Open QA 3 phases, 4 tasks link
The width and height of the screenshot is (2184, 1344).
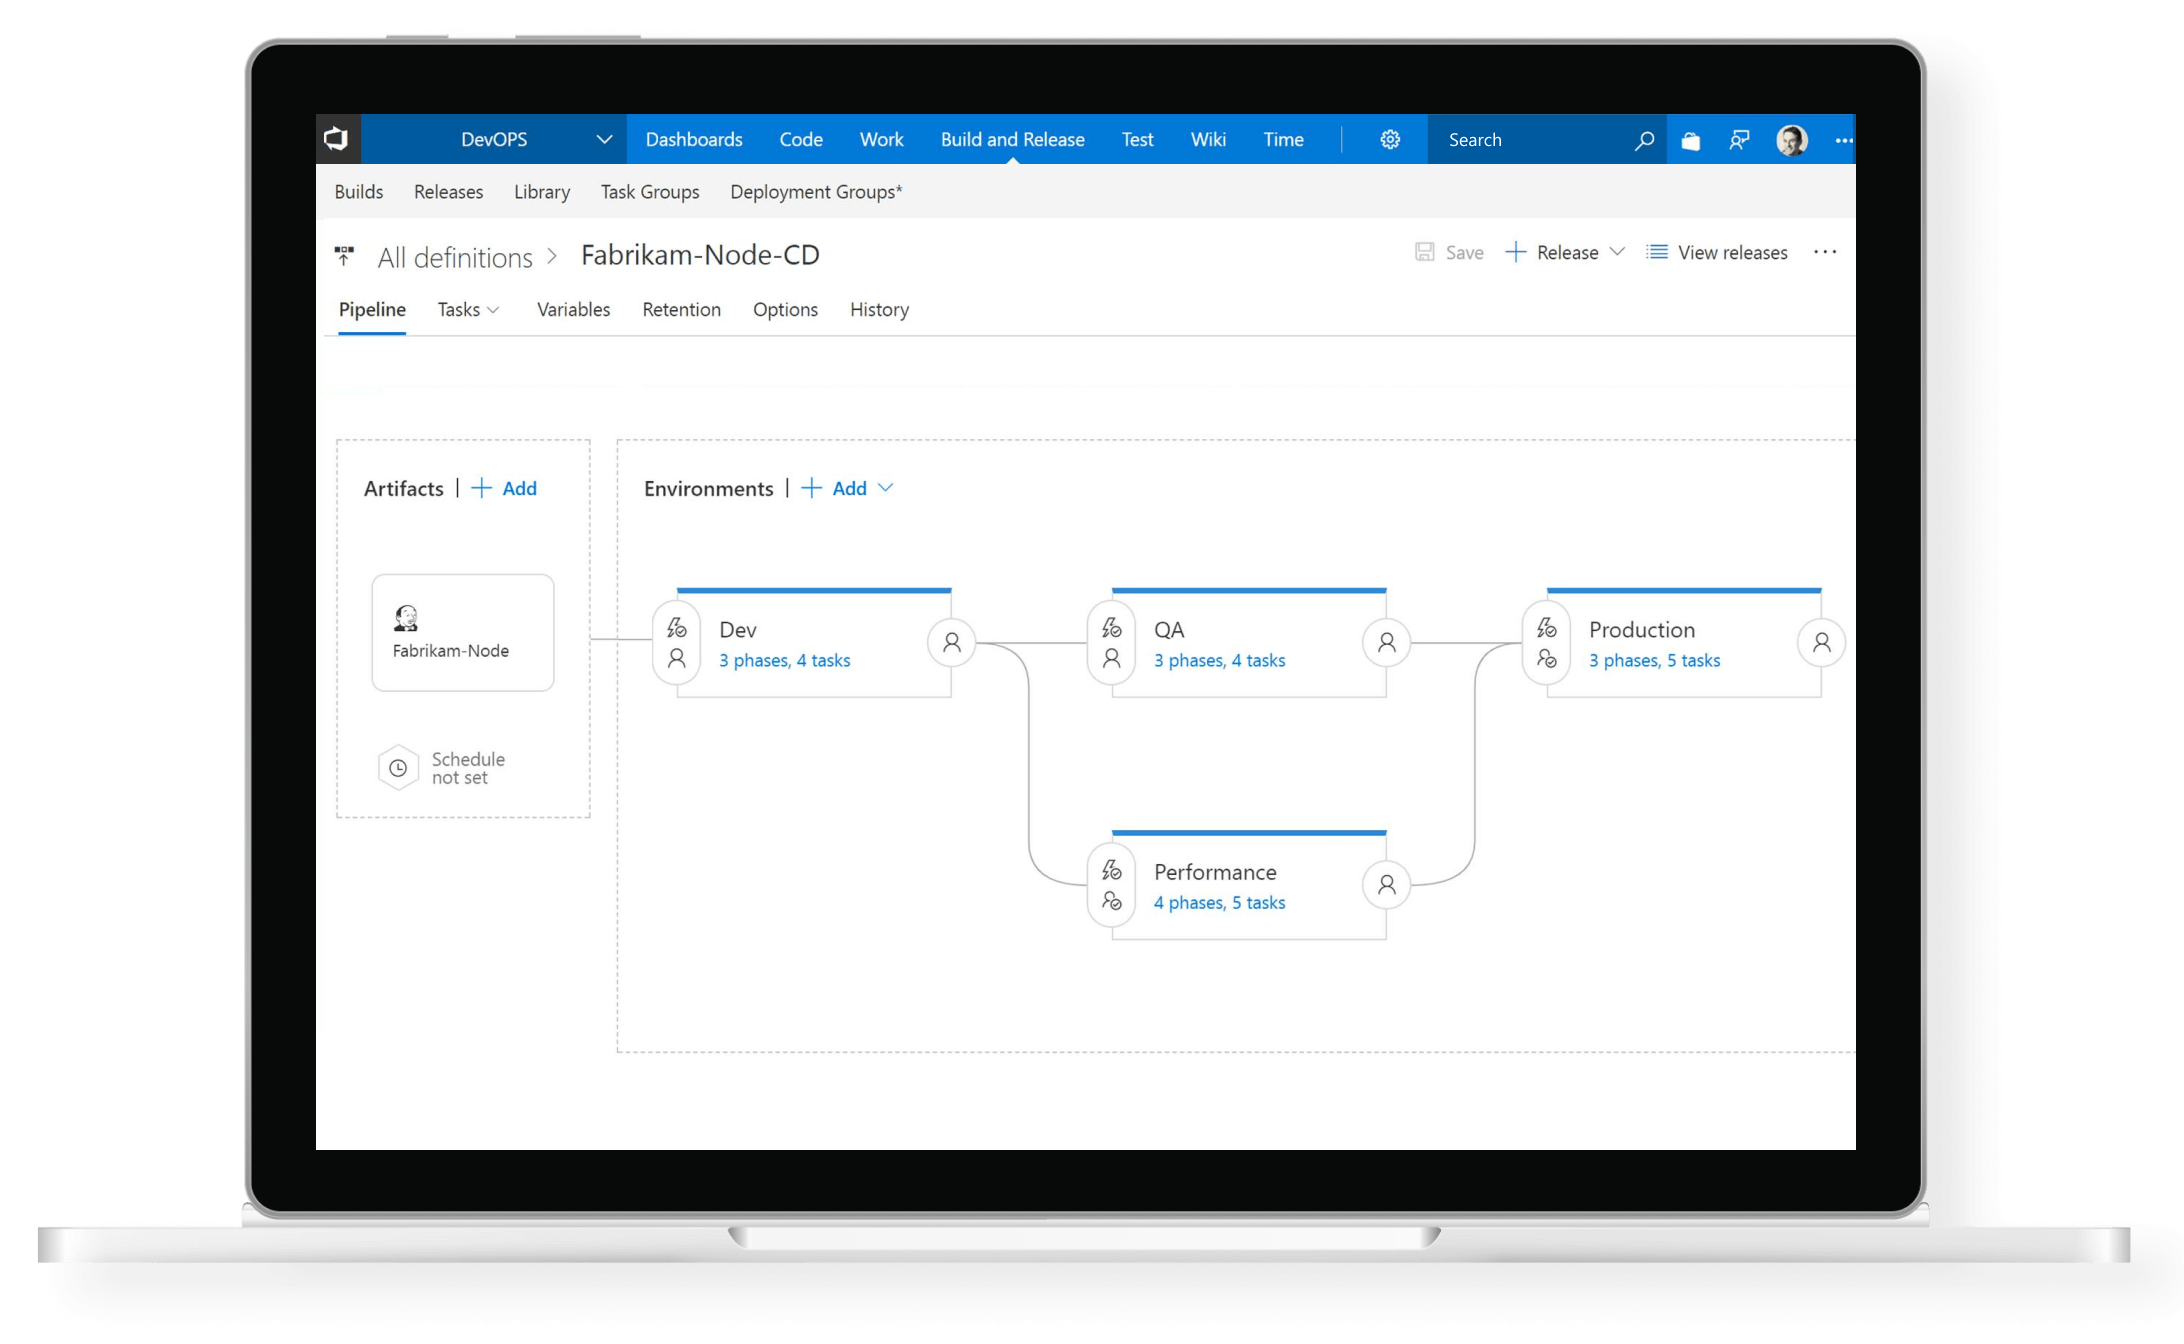(x=1219, y=661)
